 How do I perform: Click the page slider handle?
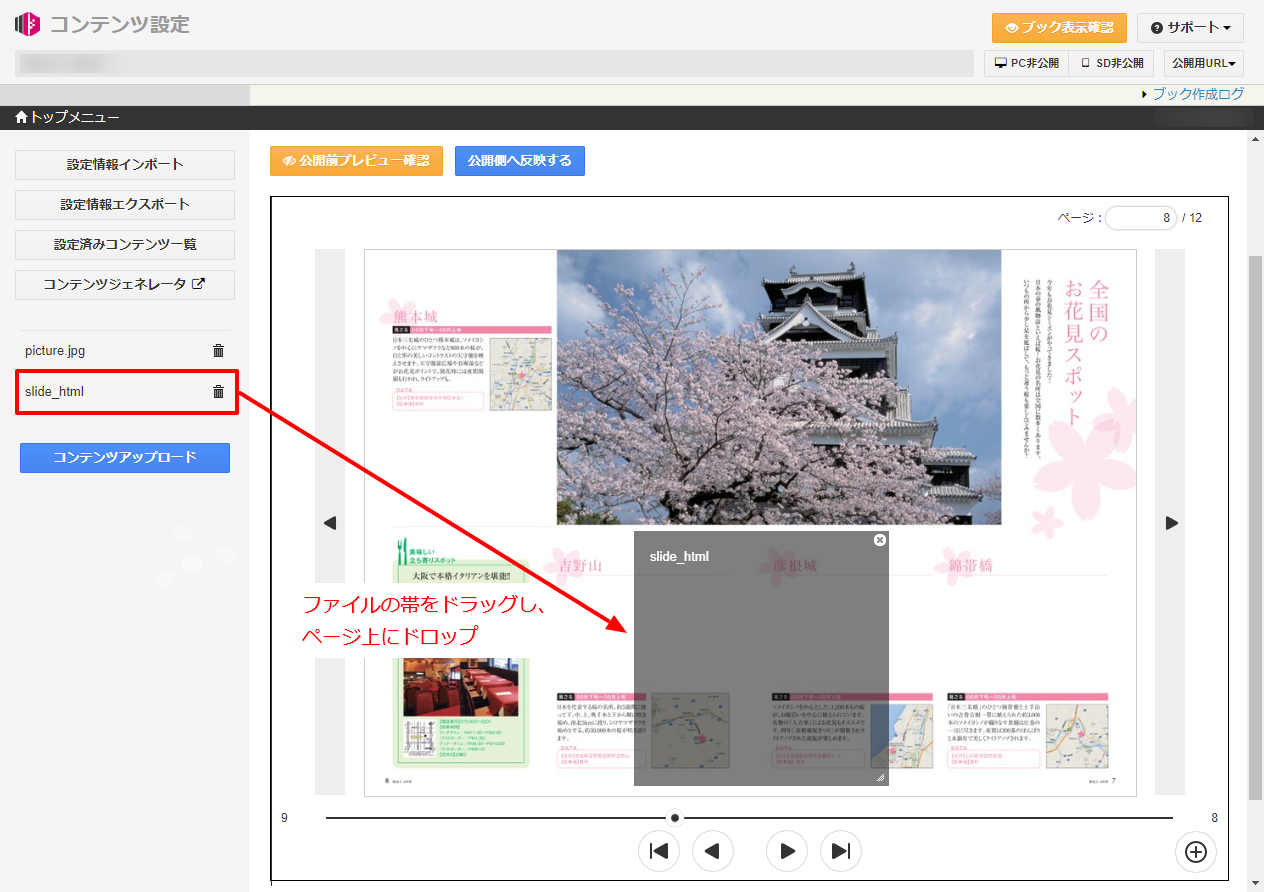(x=675, y=818)
